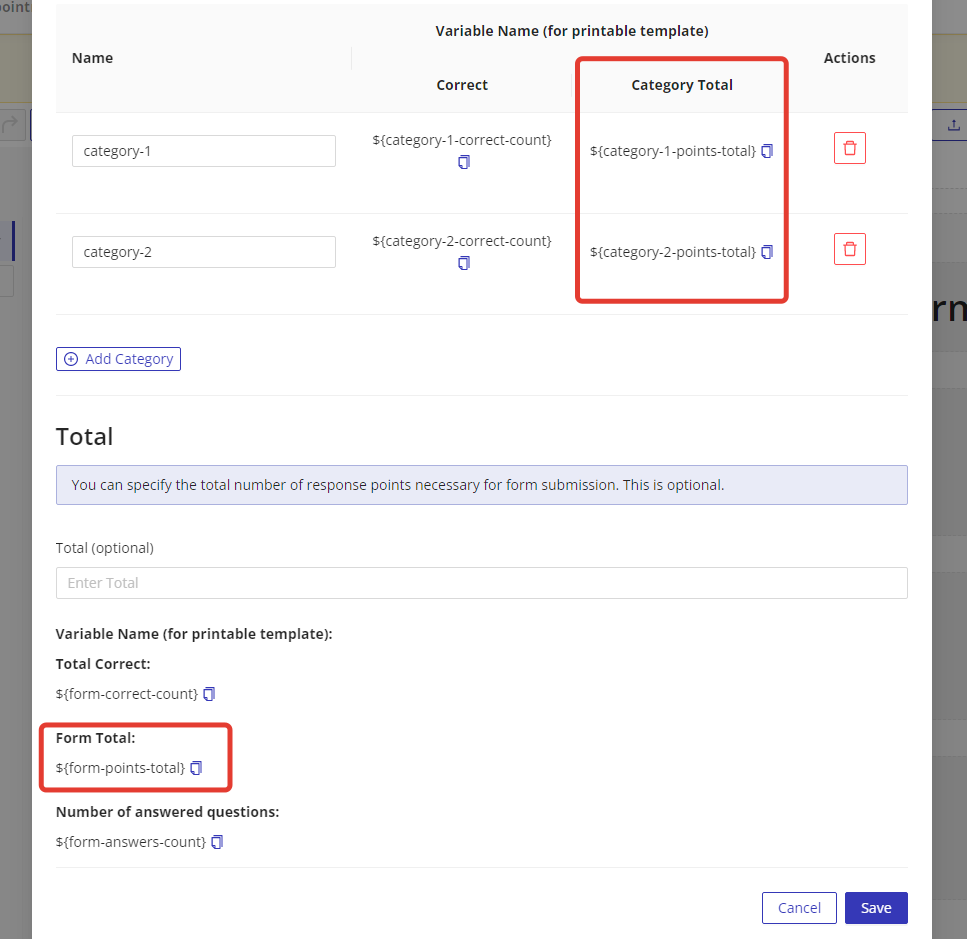The width and height of the screenshot is (967, 939).
Task: Click the redo arrow behind the dialog
Action: [12, 125]
